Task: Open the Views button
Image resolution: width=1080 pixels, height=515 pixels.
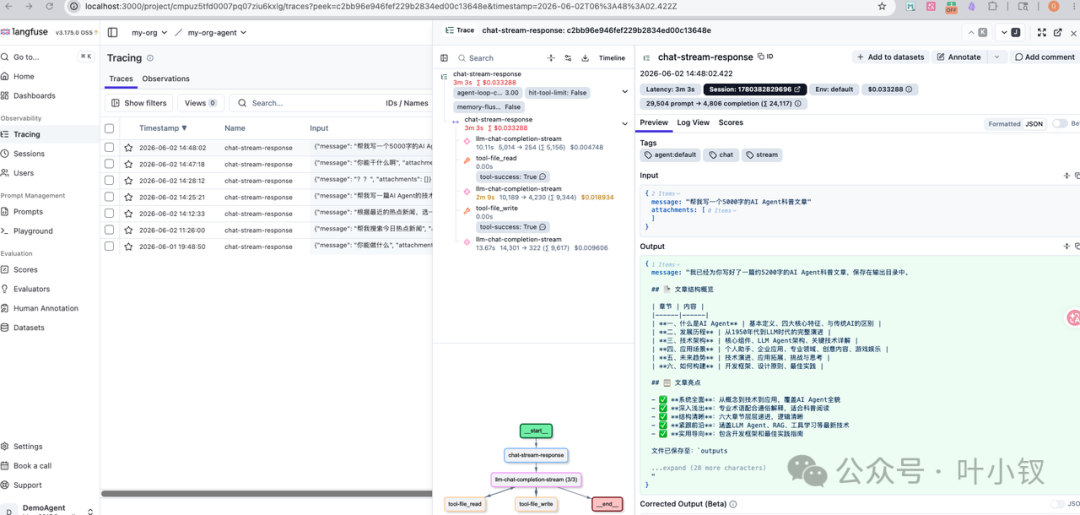Action: click(x=200, y=103)
